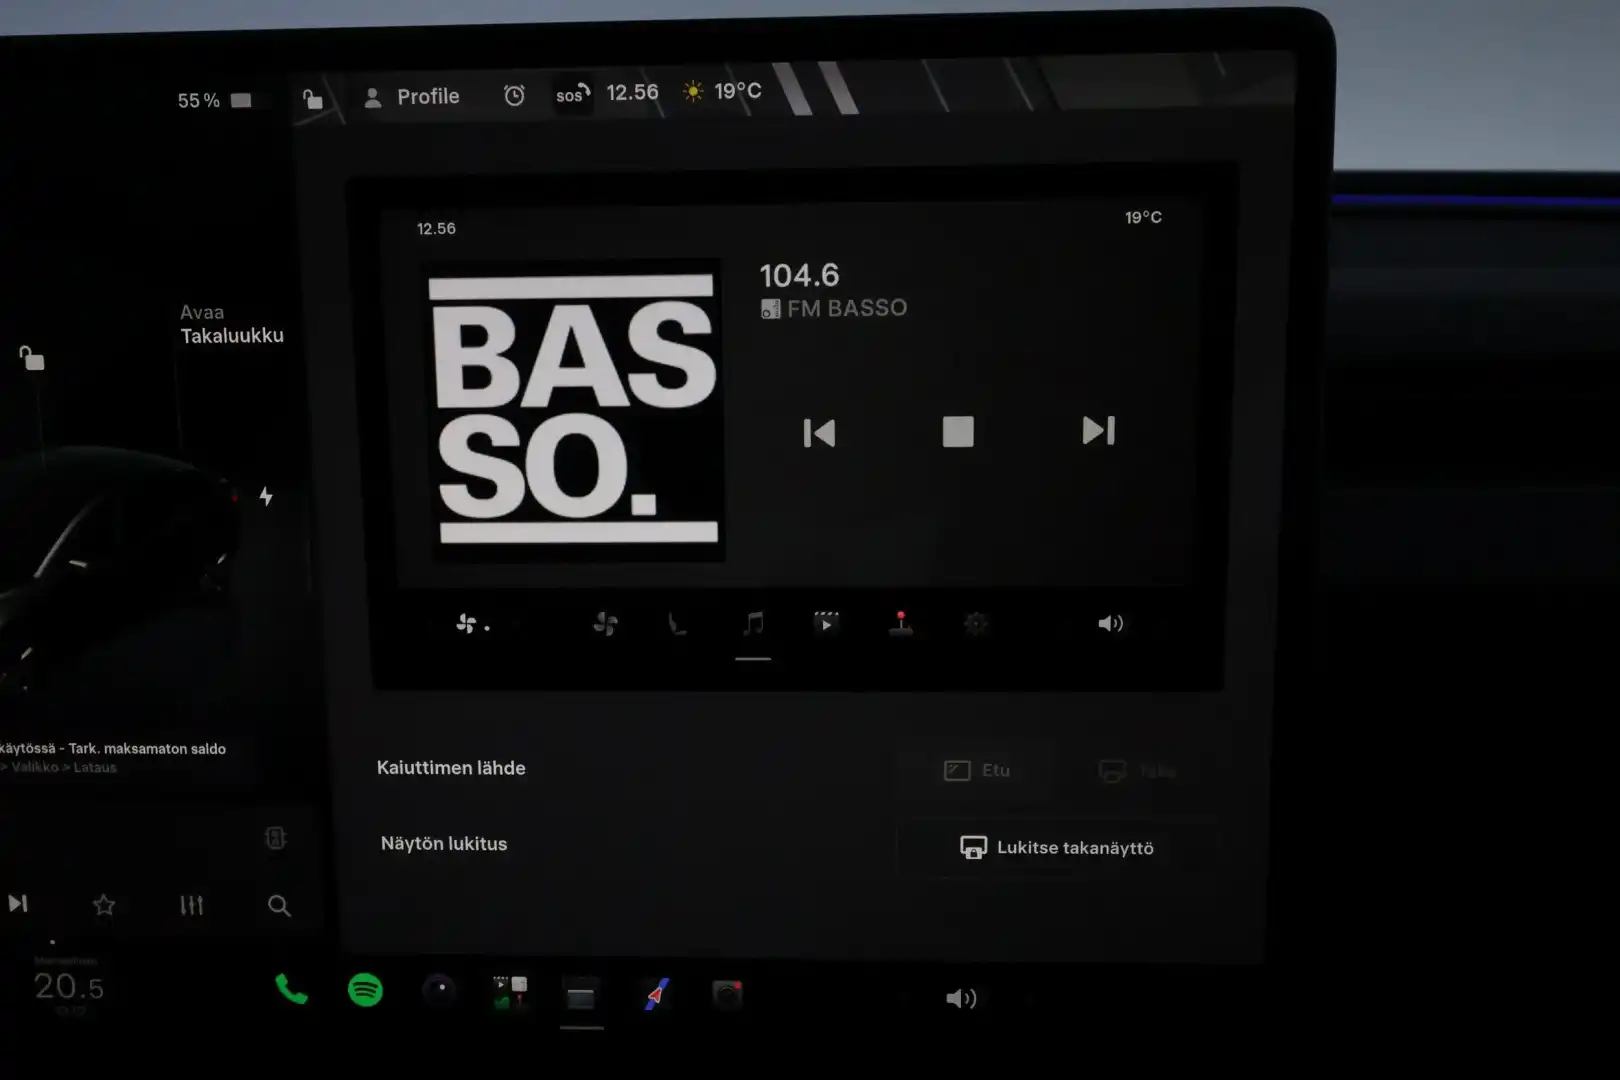
Task: Tap the 19°C temperature in top status bar
Action: pyautogui.click(x=738, y=91)
